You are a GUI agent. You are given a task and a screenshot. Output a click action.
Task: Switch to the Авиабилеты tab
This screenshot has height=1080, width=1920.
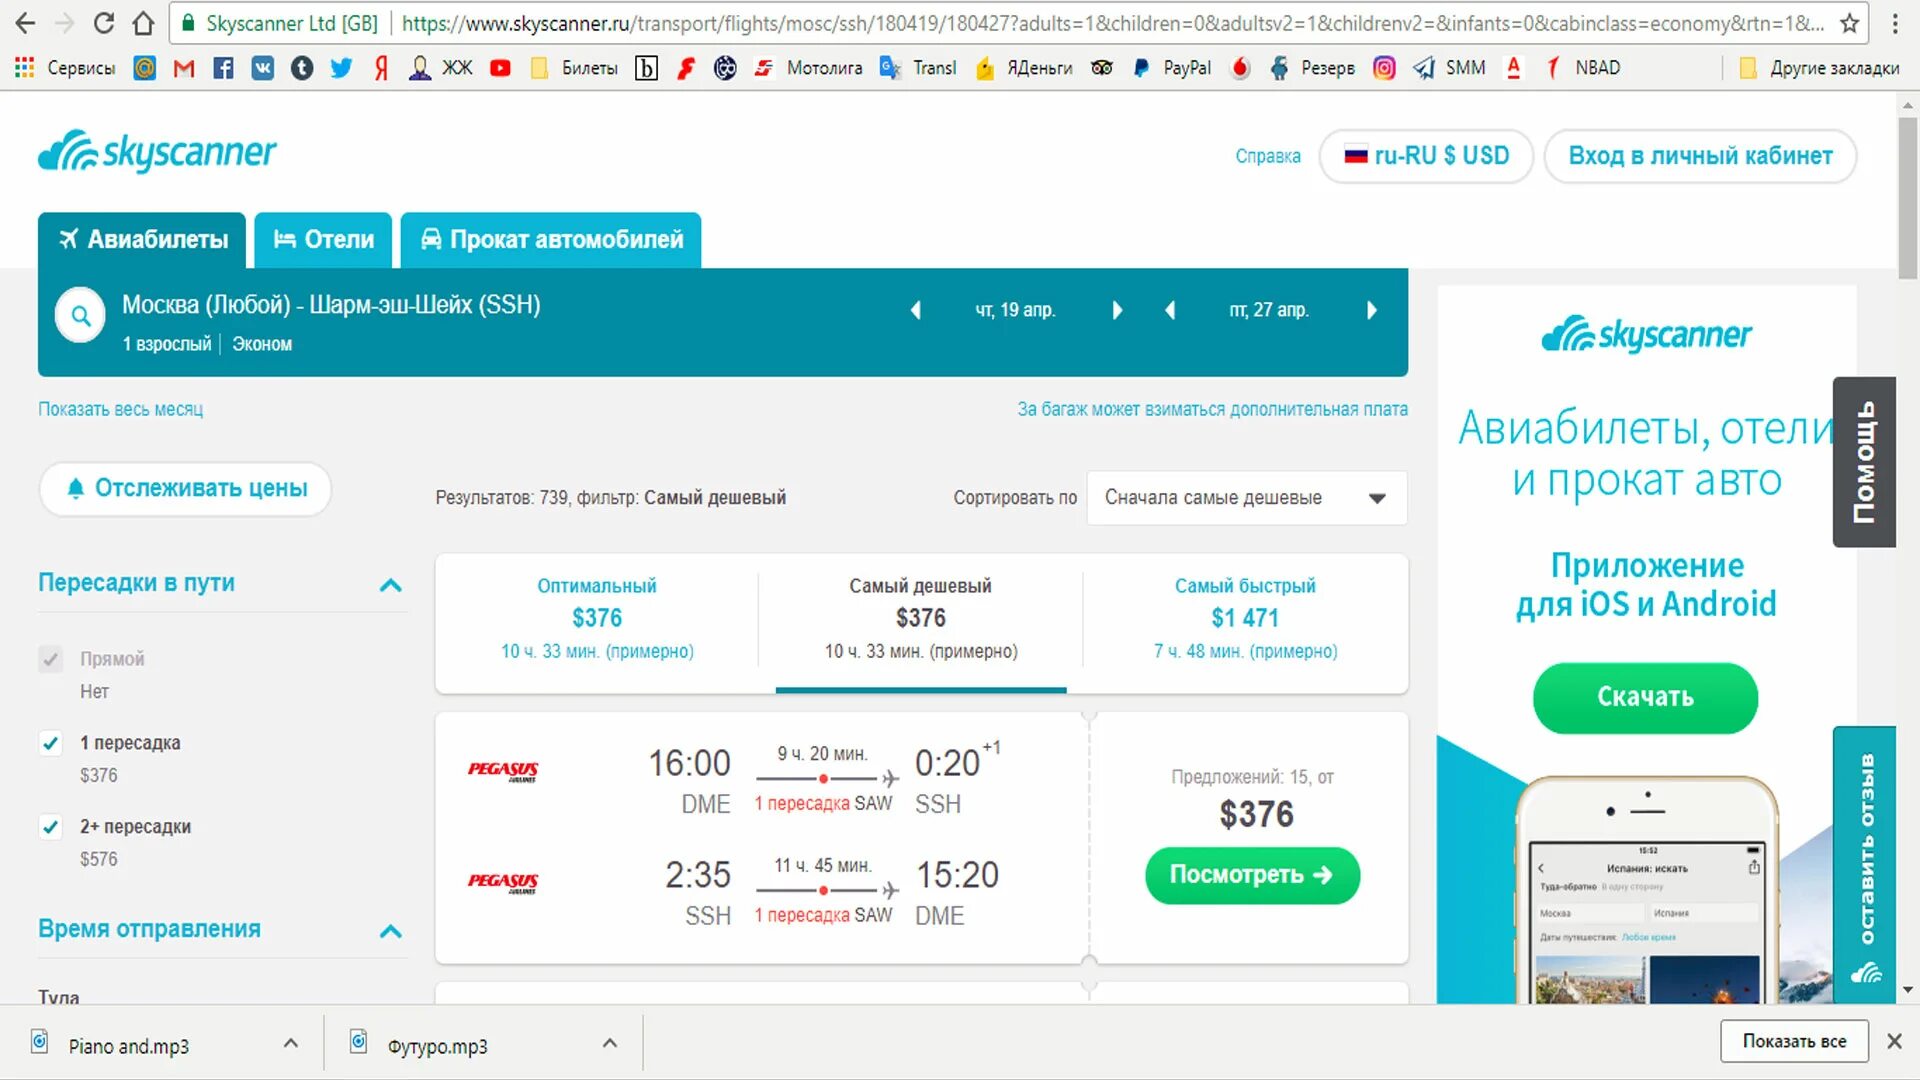[142, 240]
